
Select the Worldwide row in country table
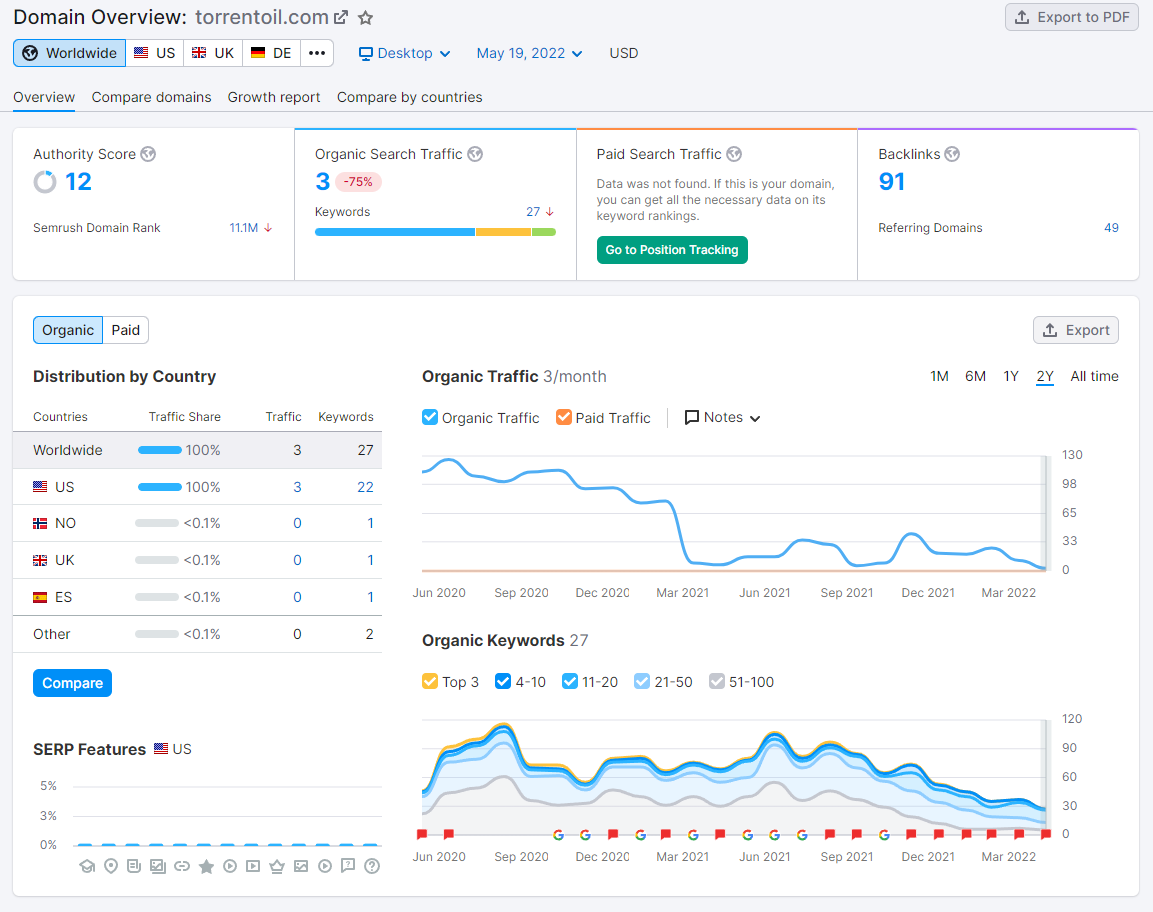pos(197,450)
